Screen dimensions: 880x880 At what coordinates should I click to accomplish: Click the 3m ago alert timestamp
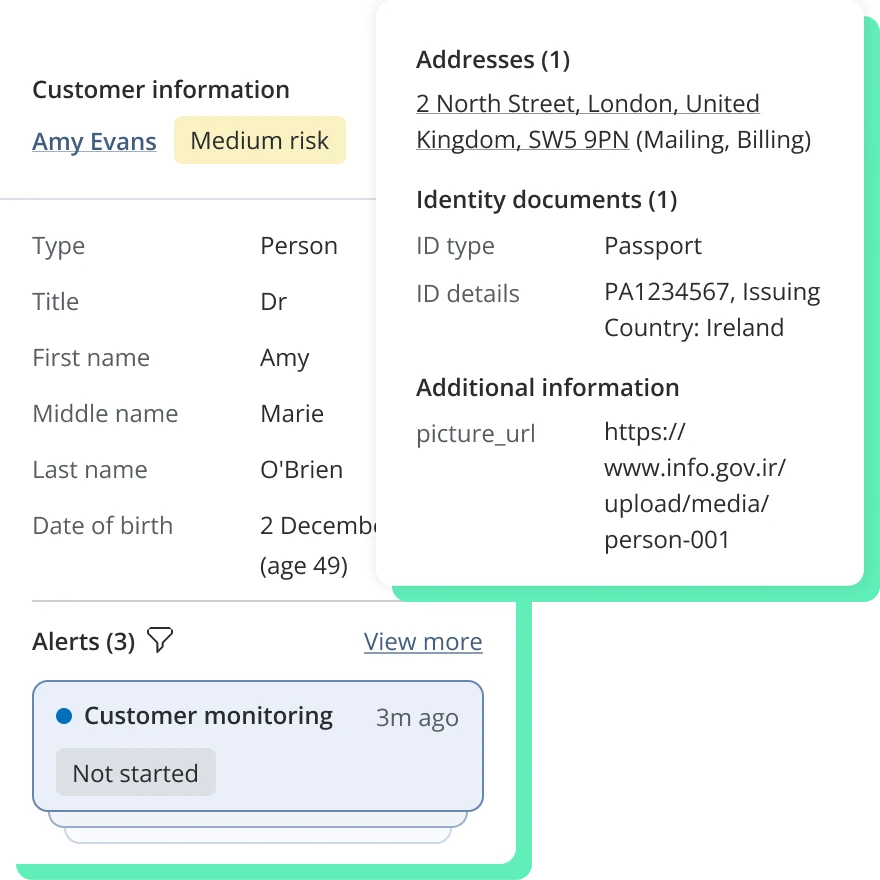417,718
